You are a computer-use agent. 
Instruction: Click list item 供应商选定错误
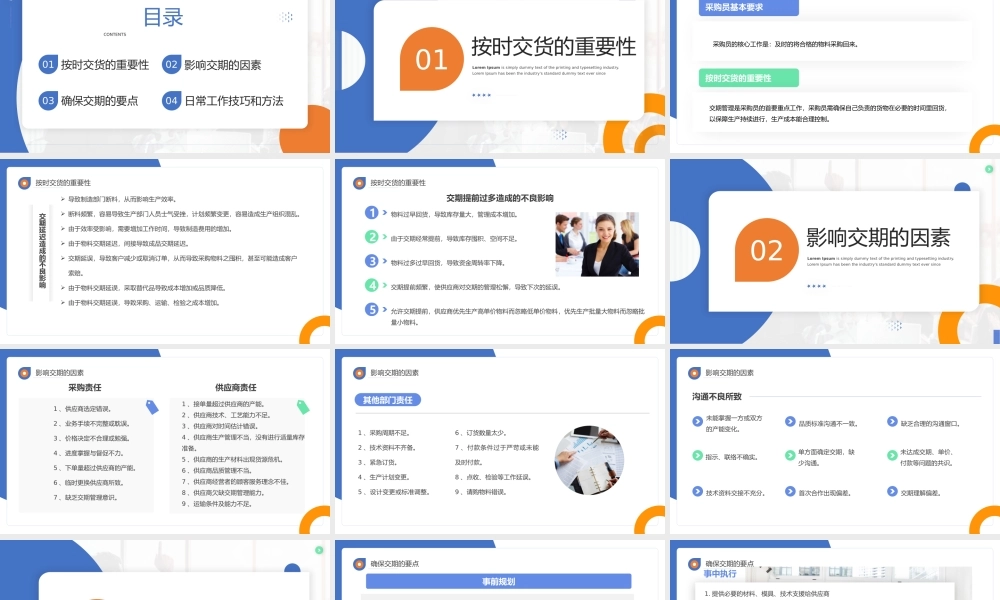coord(82,409)
